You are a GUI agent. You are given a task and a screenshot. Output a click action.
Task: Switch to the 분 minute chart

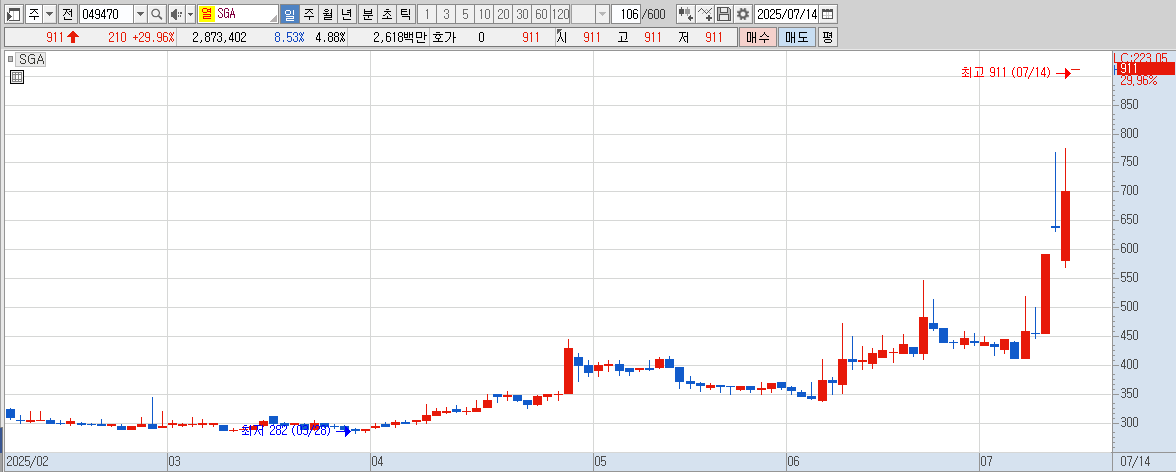368,14
